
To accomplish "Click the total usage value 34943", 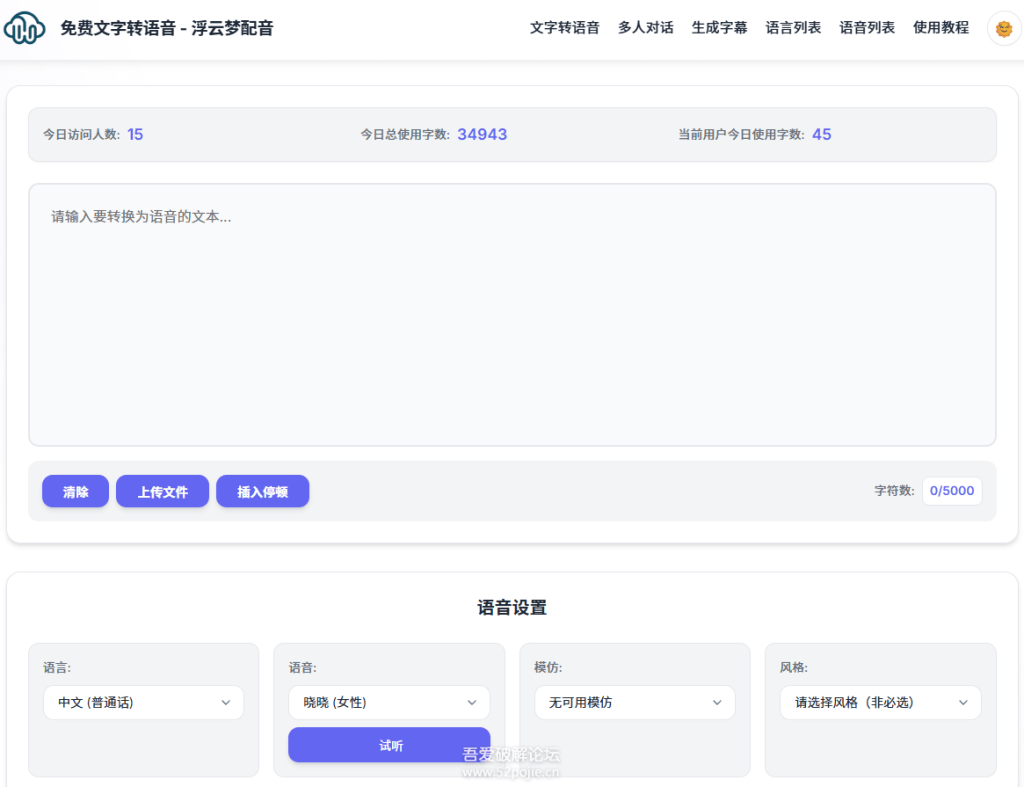I will point(482,135).
